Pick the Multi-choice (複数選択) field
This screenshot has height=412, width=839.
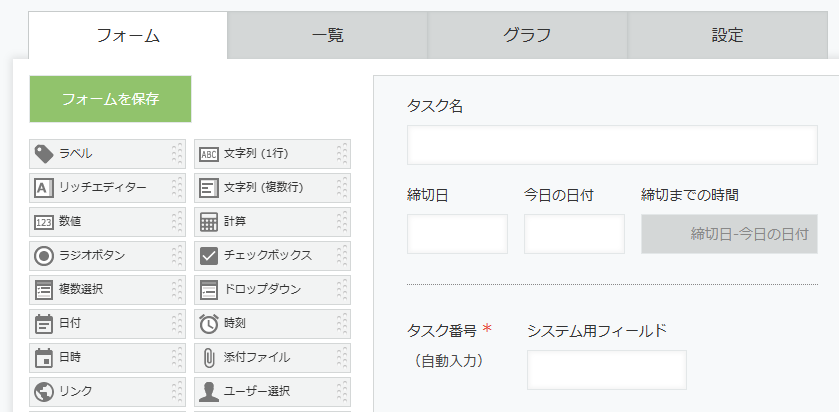tap(100, 290)
